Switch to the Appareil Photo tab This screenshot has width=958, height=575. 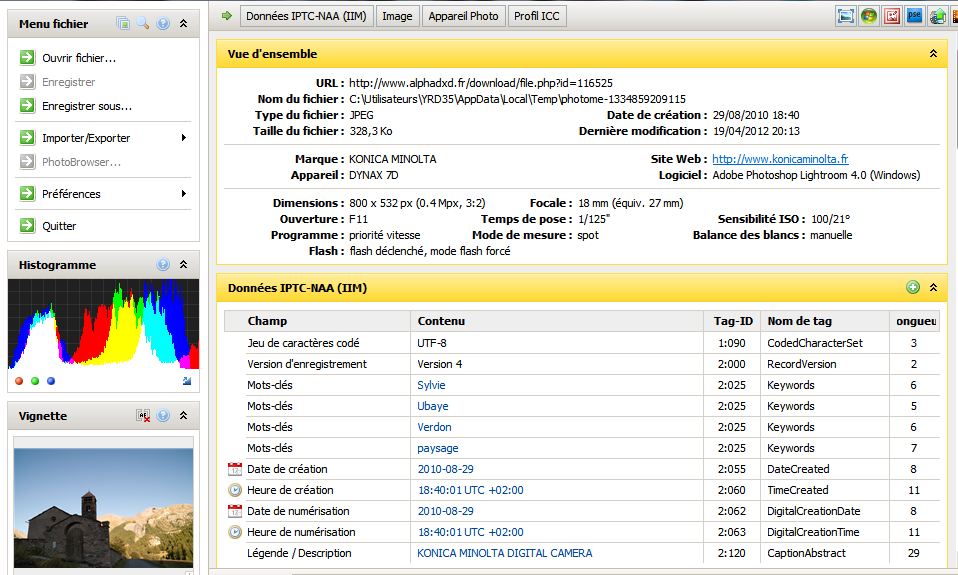point(463,16)
